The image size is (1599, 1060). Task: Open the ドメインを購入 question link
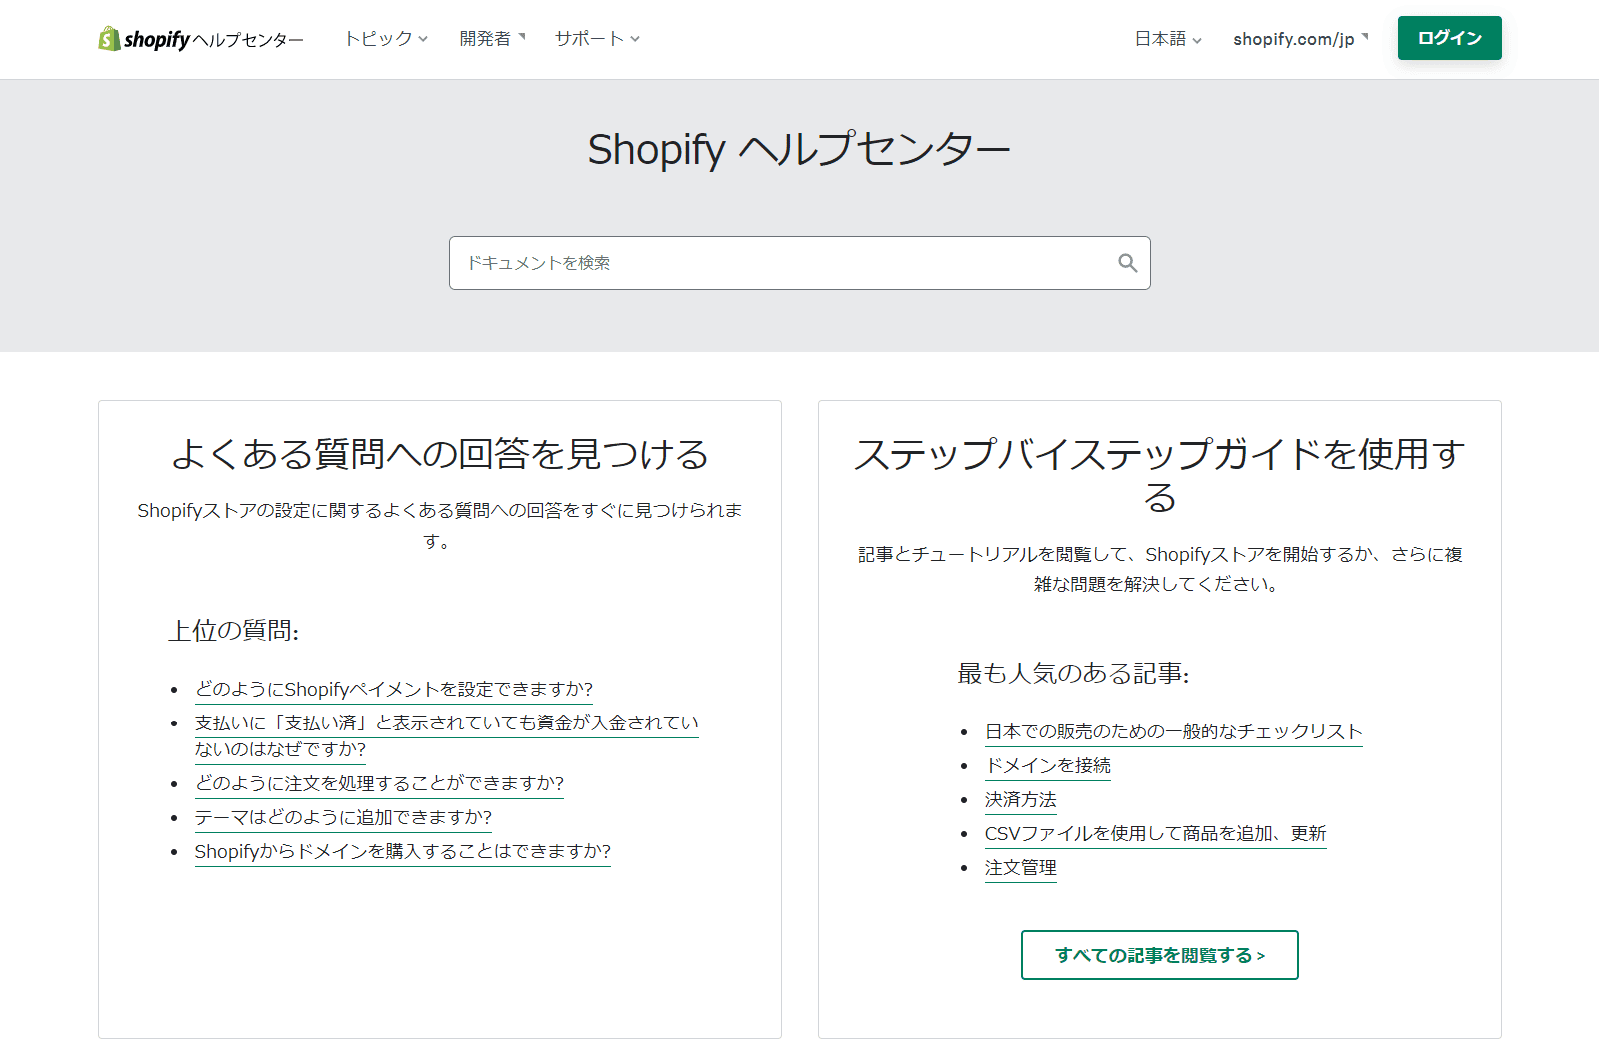403,851
